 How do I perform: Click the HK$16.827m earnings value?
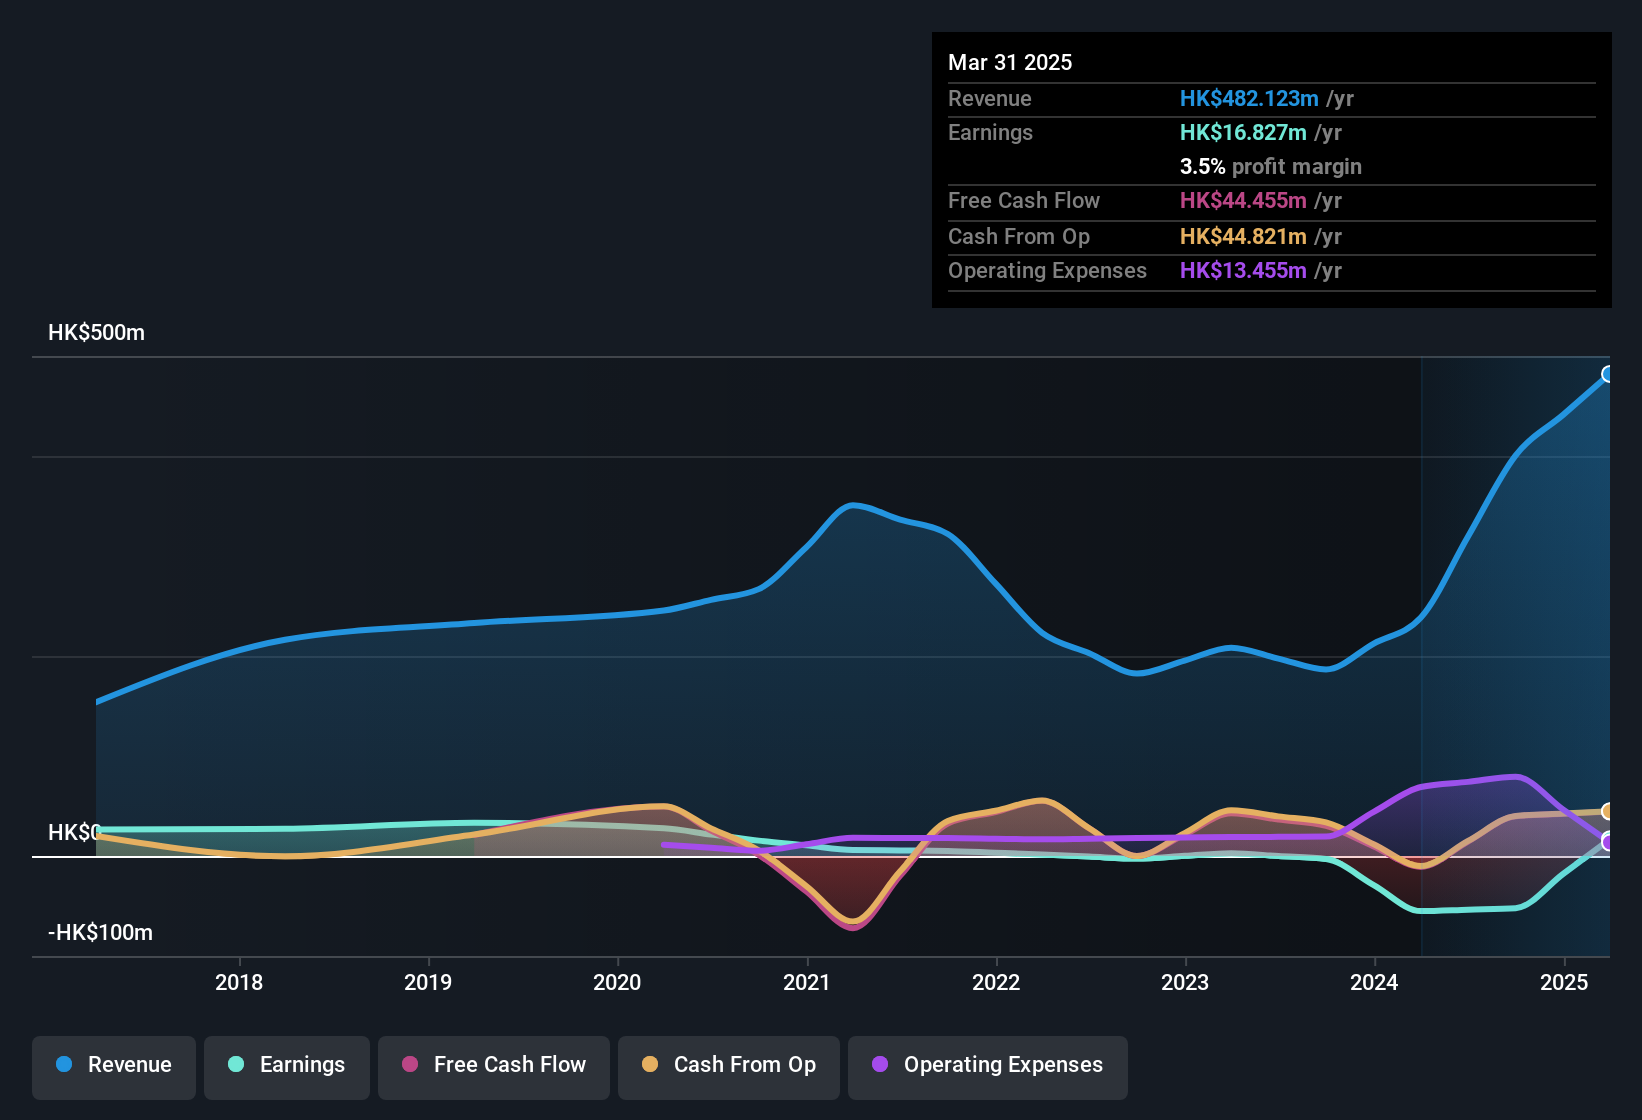pos(1243,132)
